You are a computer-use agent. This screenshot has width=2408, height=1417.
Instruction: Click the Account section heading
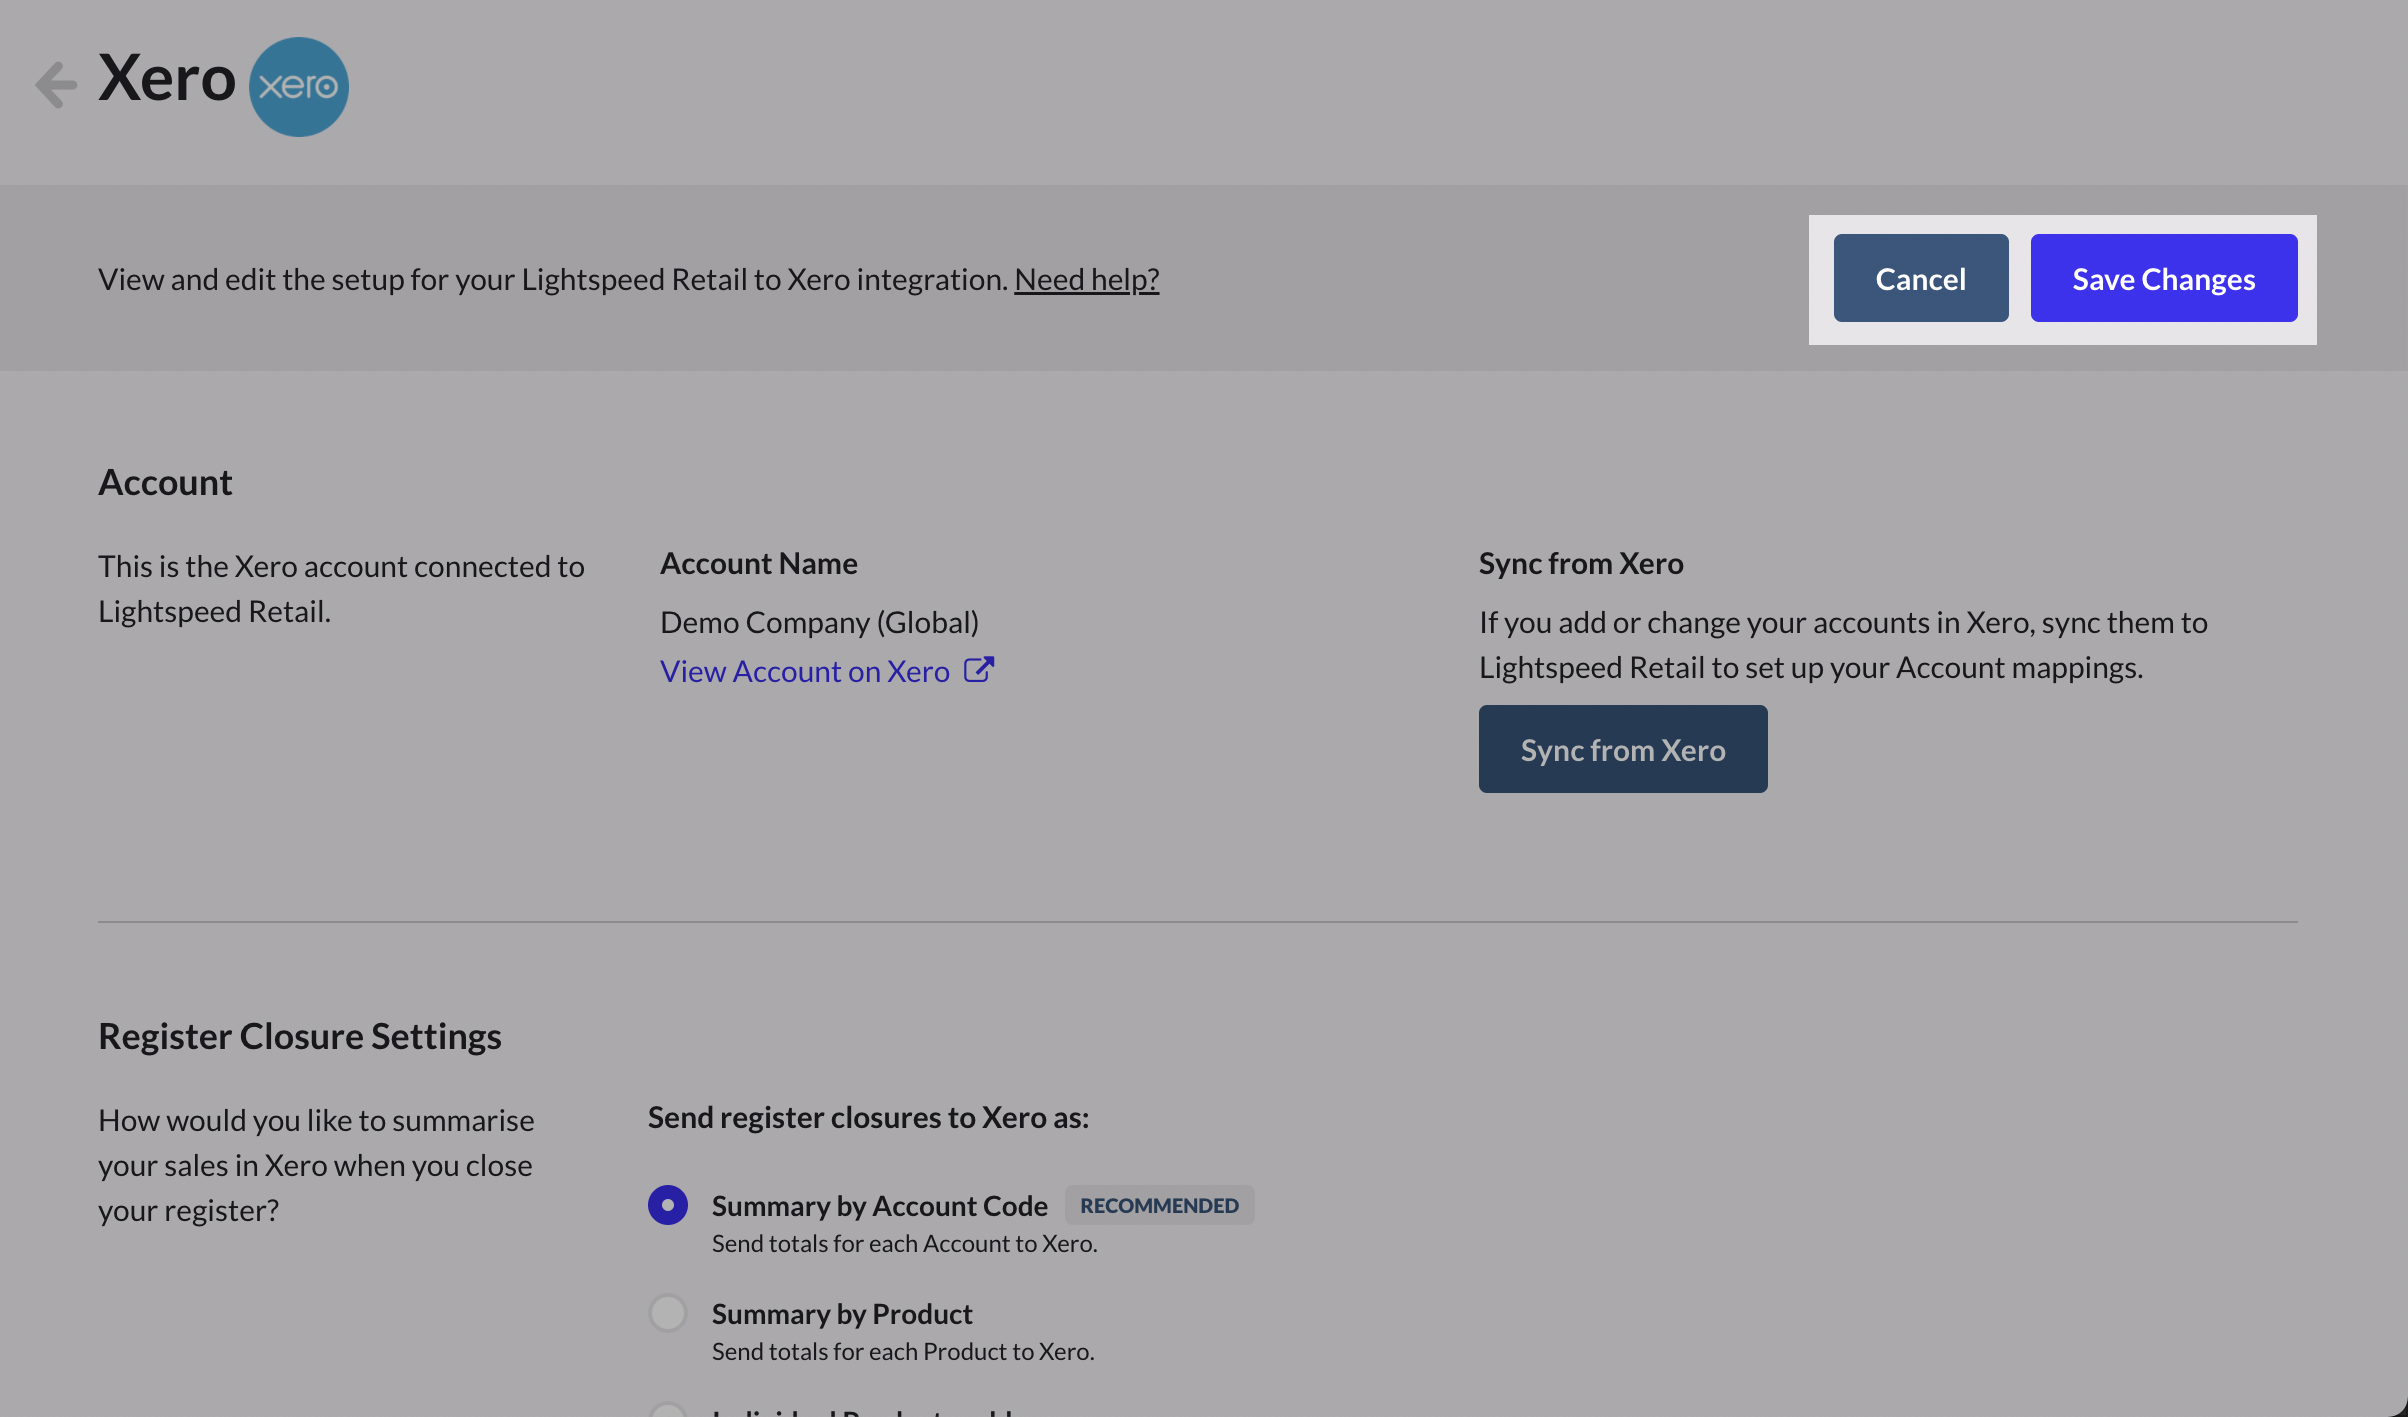[x=165, y=482]
